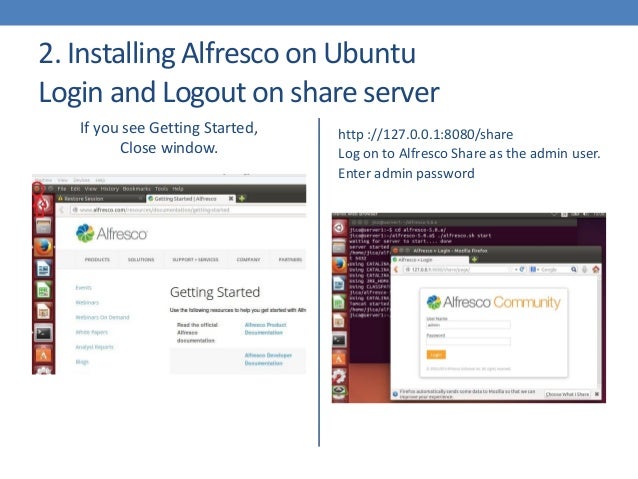The height and width of the screenshot is (479, 638).
Task: Open the White Papers link
Action: [92, 332]
